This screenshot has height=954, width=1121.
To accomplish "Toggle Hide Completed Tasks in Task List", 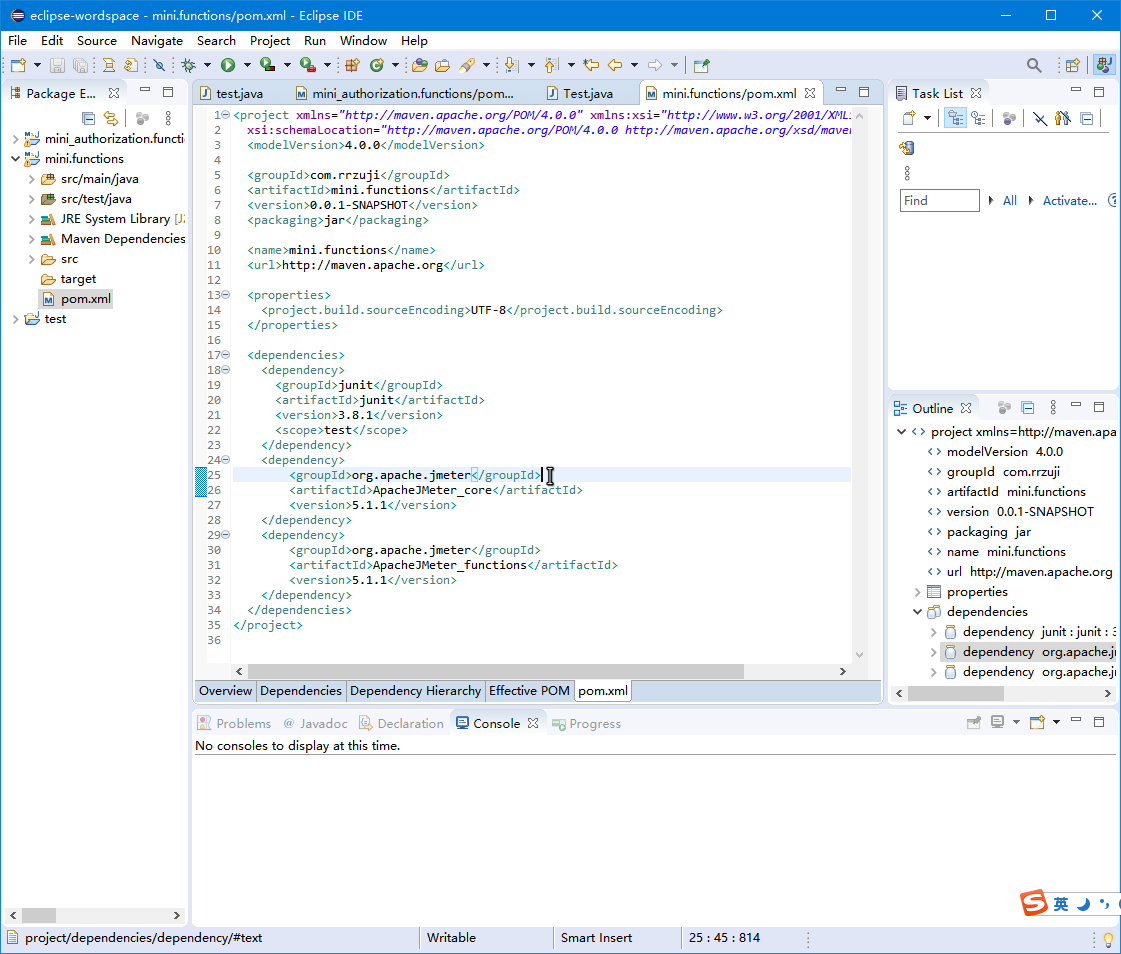I will coord(1040,118).
